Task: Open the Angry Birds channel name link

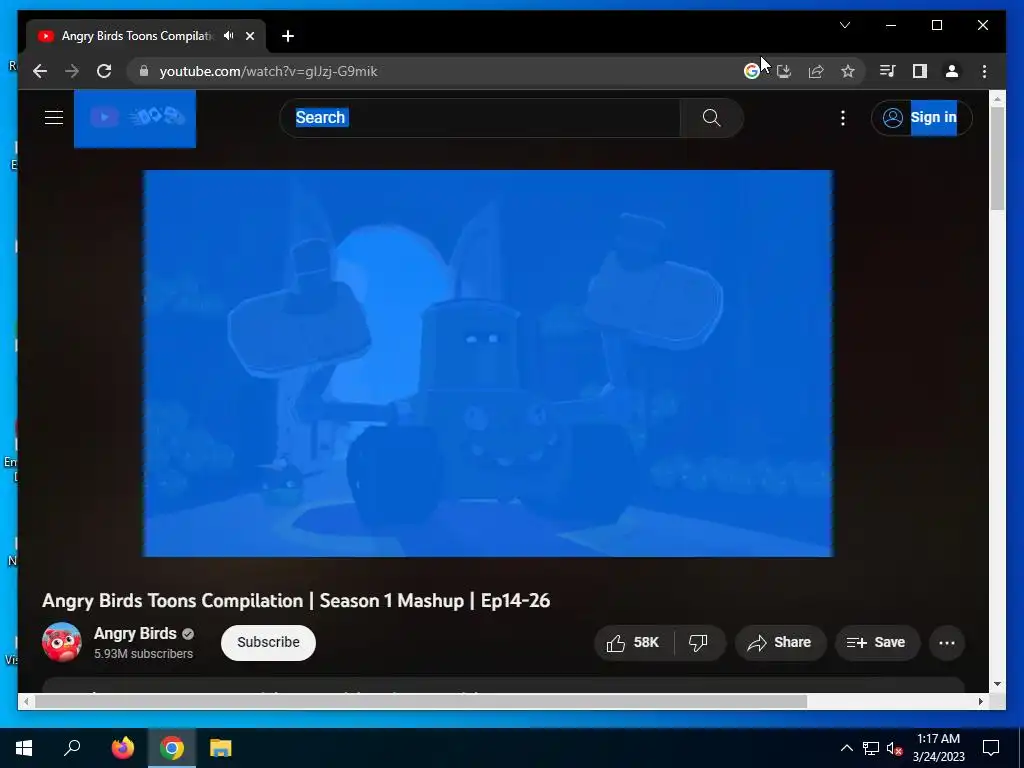Action: click(135, 633)
